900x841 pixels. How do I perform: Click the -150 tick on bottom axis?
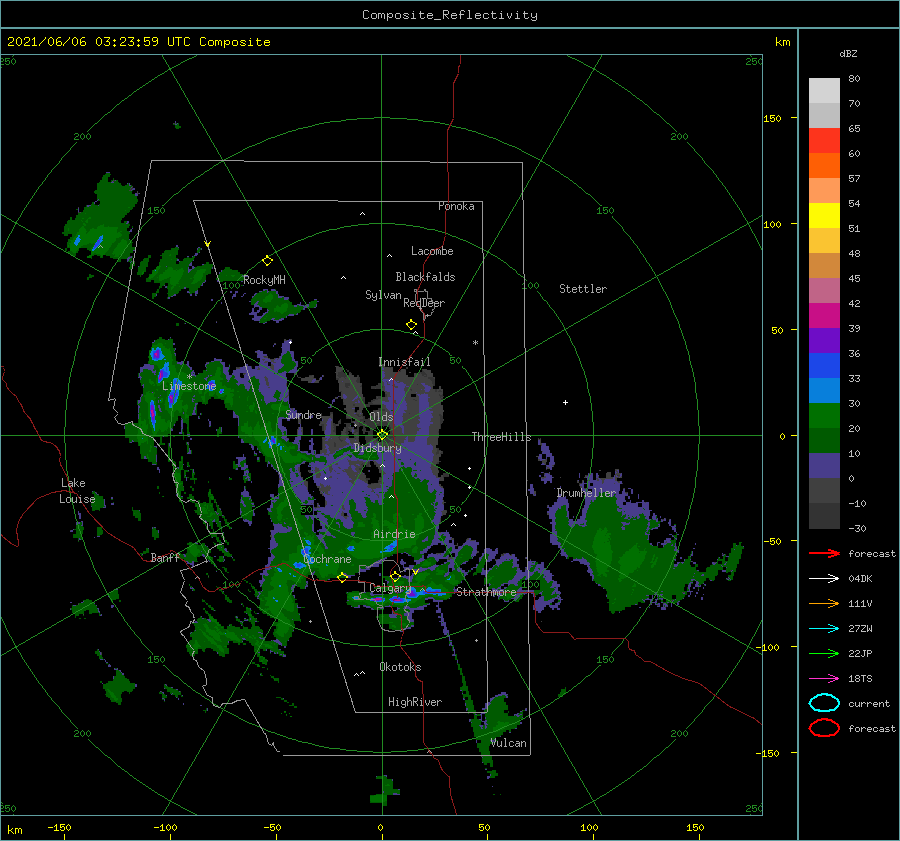coord(60,828)
